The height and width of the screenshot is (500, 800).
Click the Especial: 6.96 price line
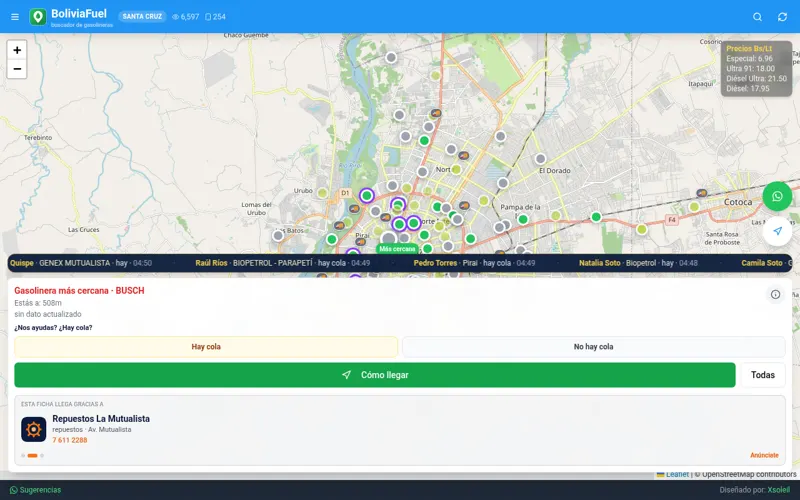[x=749, y=59]
